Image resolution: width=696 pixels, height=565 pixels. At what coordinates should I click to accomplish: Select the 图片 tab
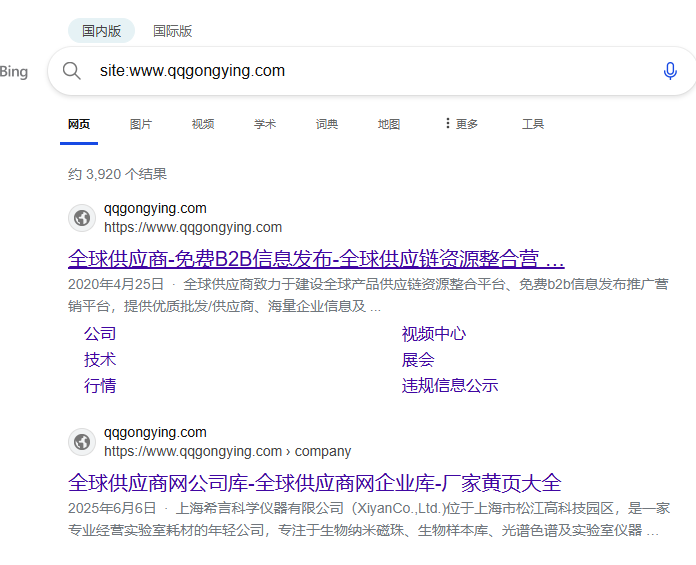[141, 124]
